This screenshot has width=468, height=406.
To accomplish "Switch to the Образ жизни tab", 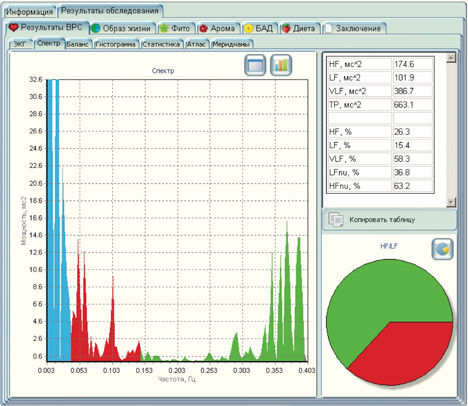I will 123,28.
